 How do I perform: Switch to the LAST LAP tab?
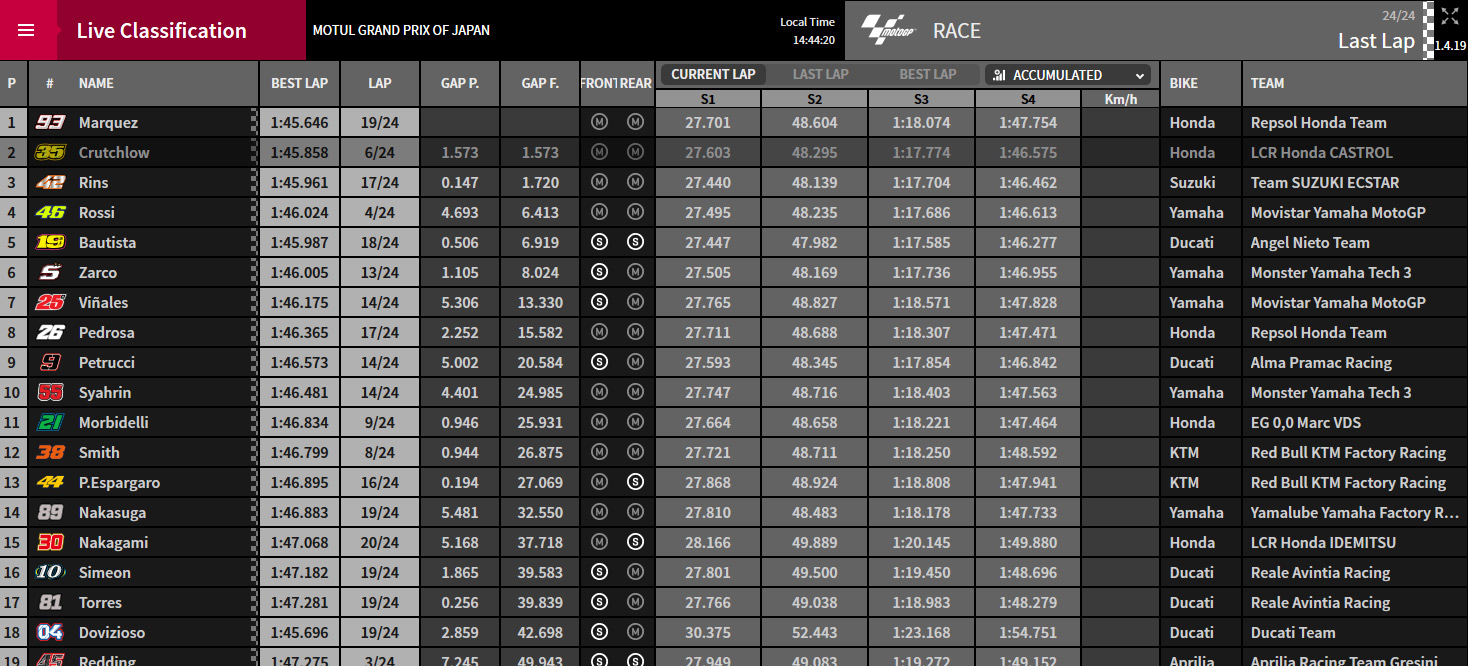(x=820, y=74)
